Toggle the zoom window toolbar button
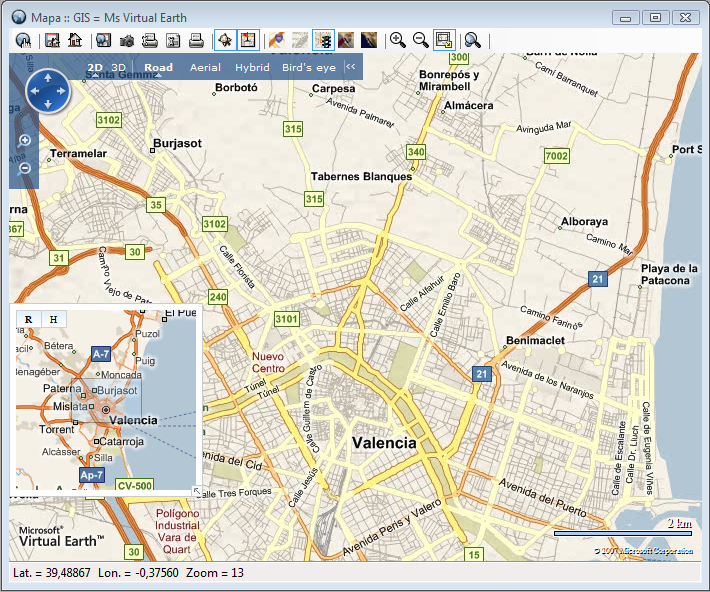Image resolution: width=710 pixels, height=592 pixels. click(x=445, y=40)
